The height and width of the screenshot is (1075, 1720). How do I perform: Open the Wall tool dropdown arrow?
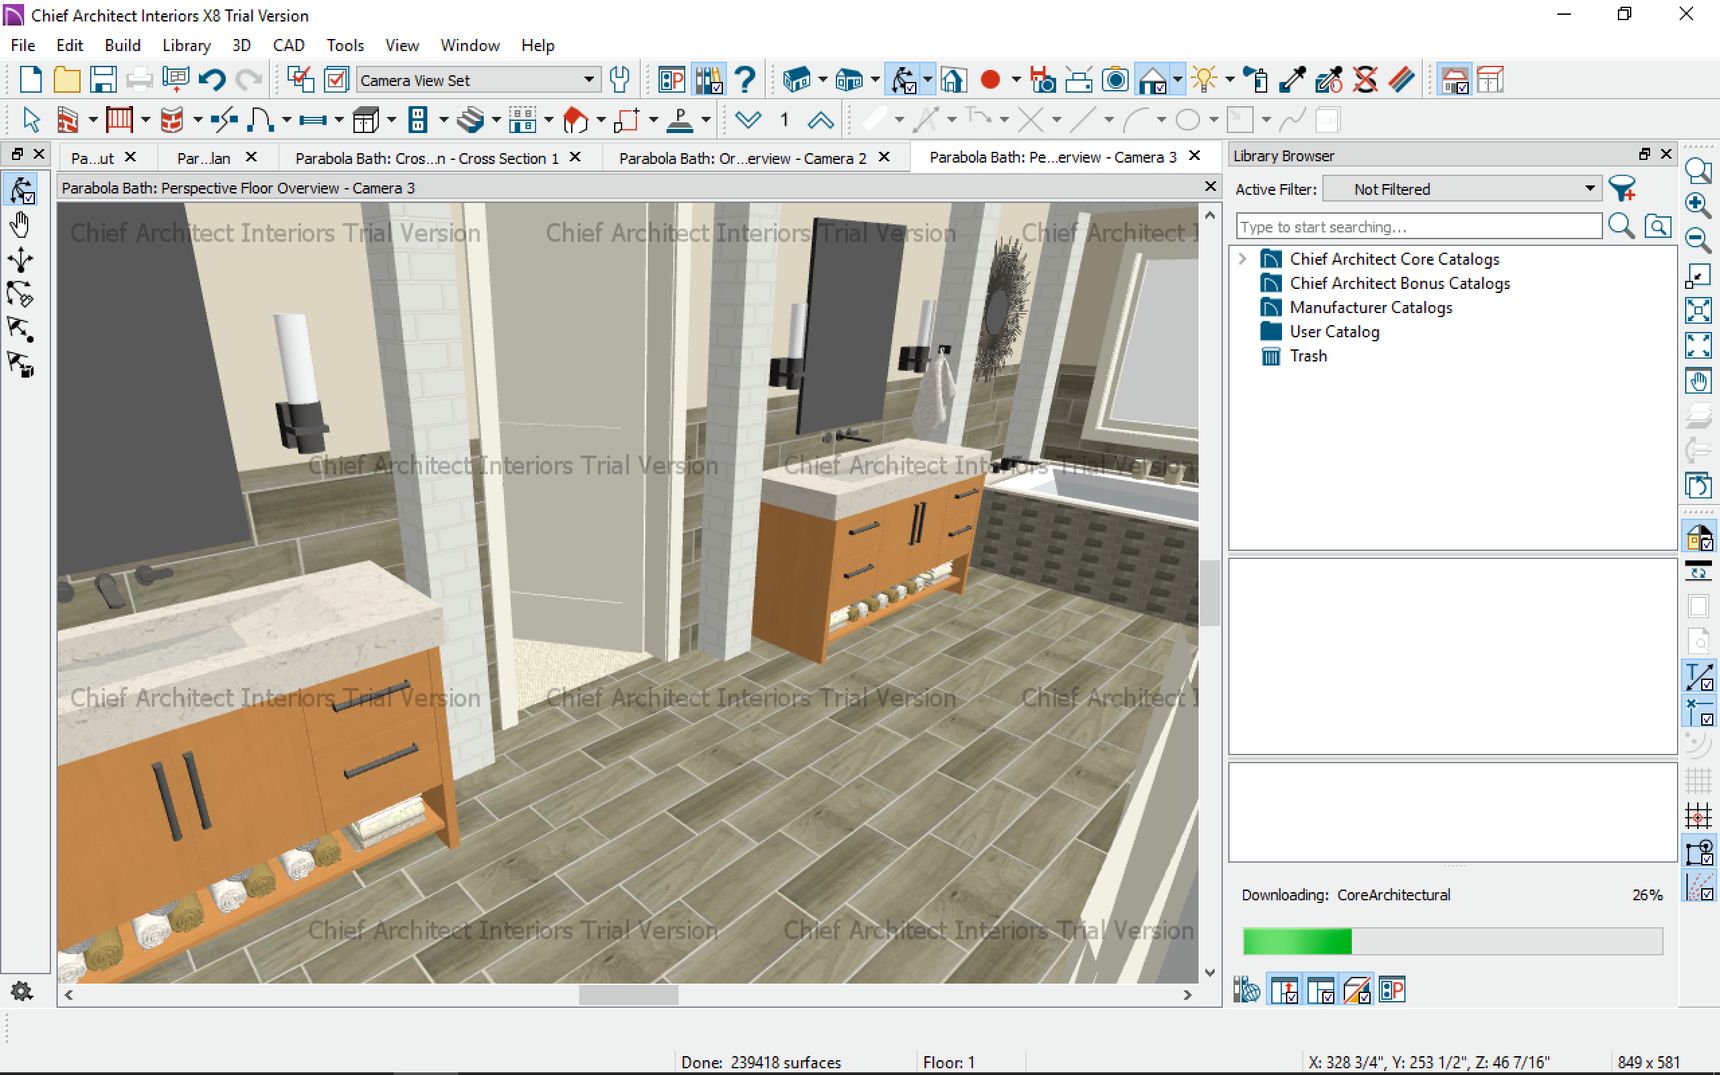93,120
